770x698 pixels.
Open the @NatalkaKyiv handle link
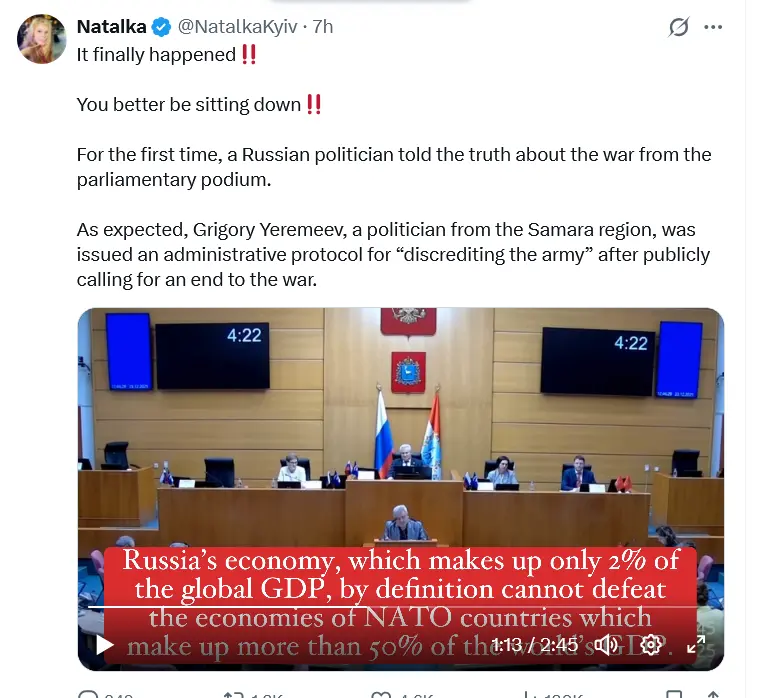[x=237, y=27]
